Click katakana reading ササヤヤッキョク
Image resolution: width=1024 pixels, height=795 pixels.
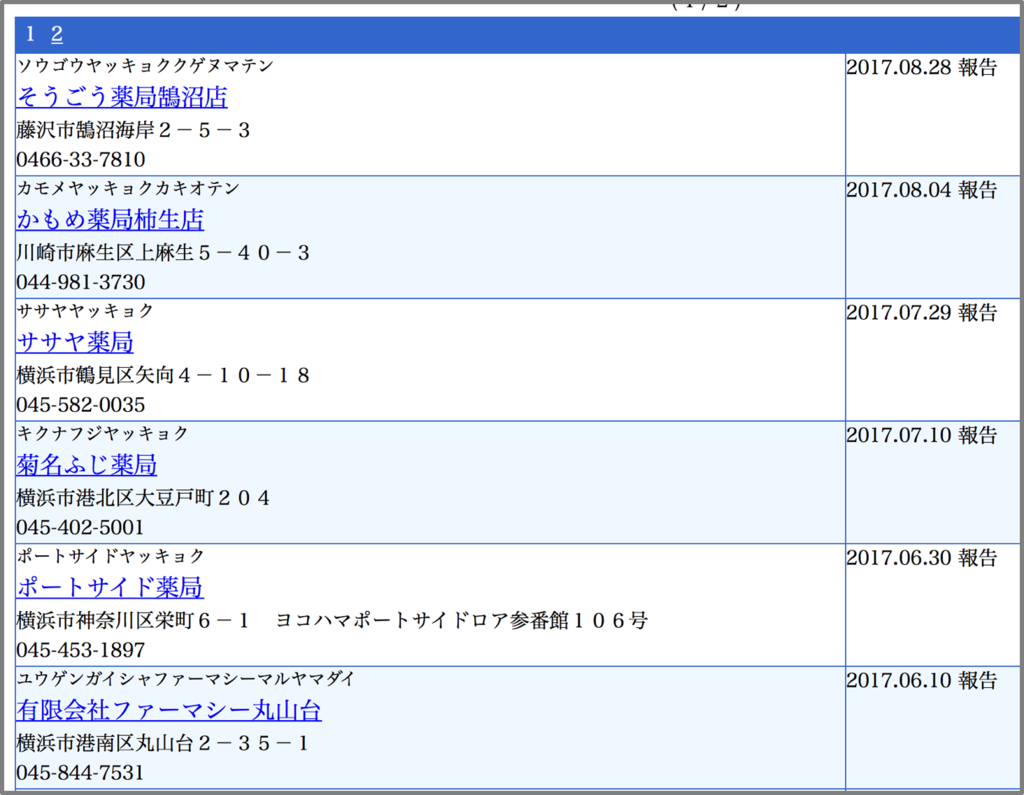[86, 311]
